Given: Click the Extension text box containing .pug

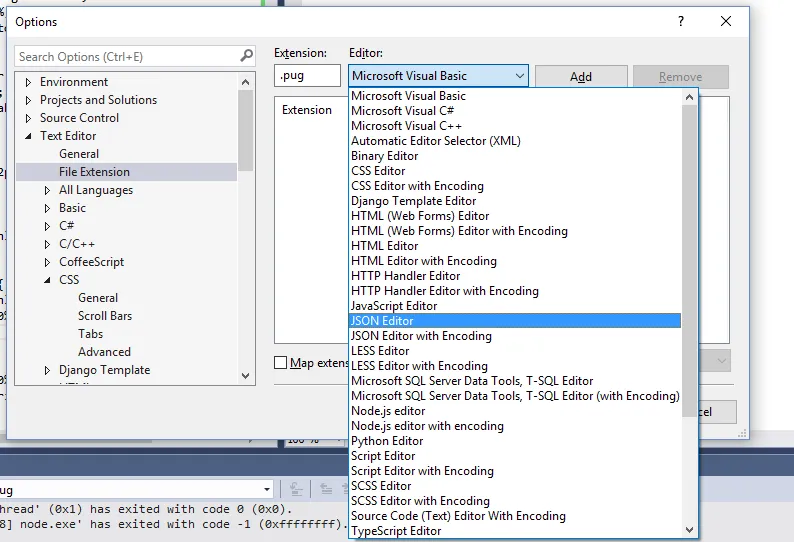Looking at the screenshot, I should pos(307,75).
